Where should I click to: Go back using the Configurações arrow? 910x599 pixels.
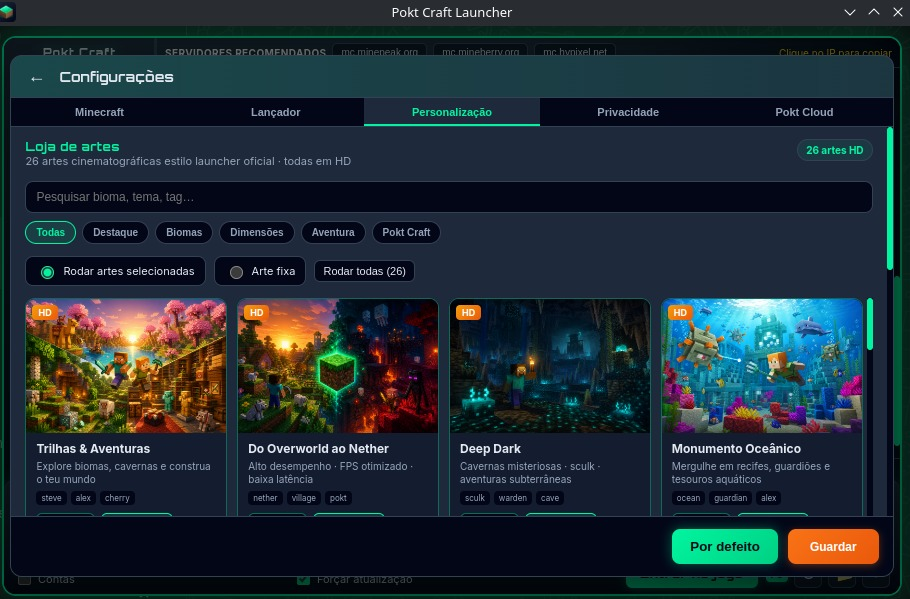(x=37, y=78)
